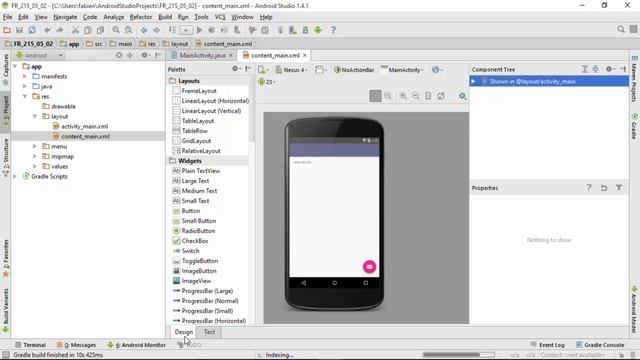The width and height of the screenshot is (640, 360).
Task: Search everywhere with top-right magnifier
Action: coord(621,29)
